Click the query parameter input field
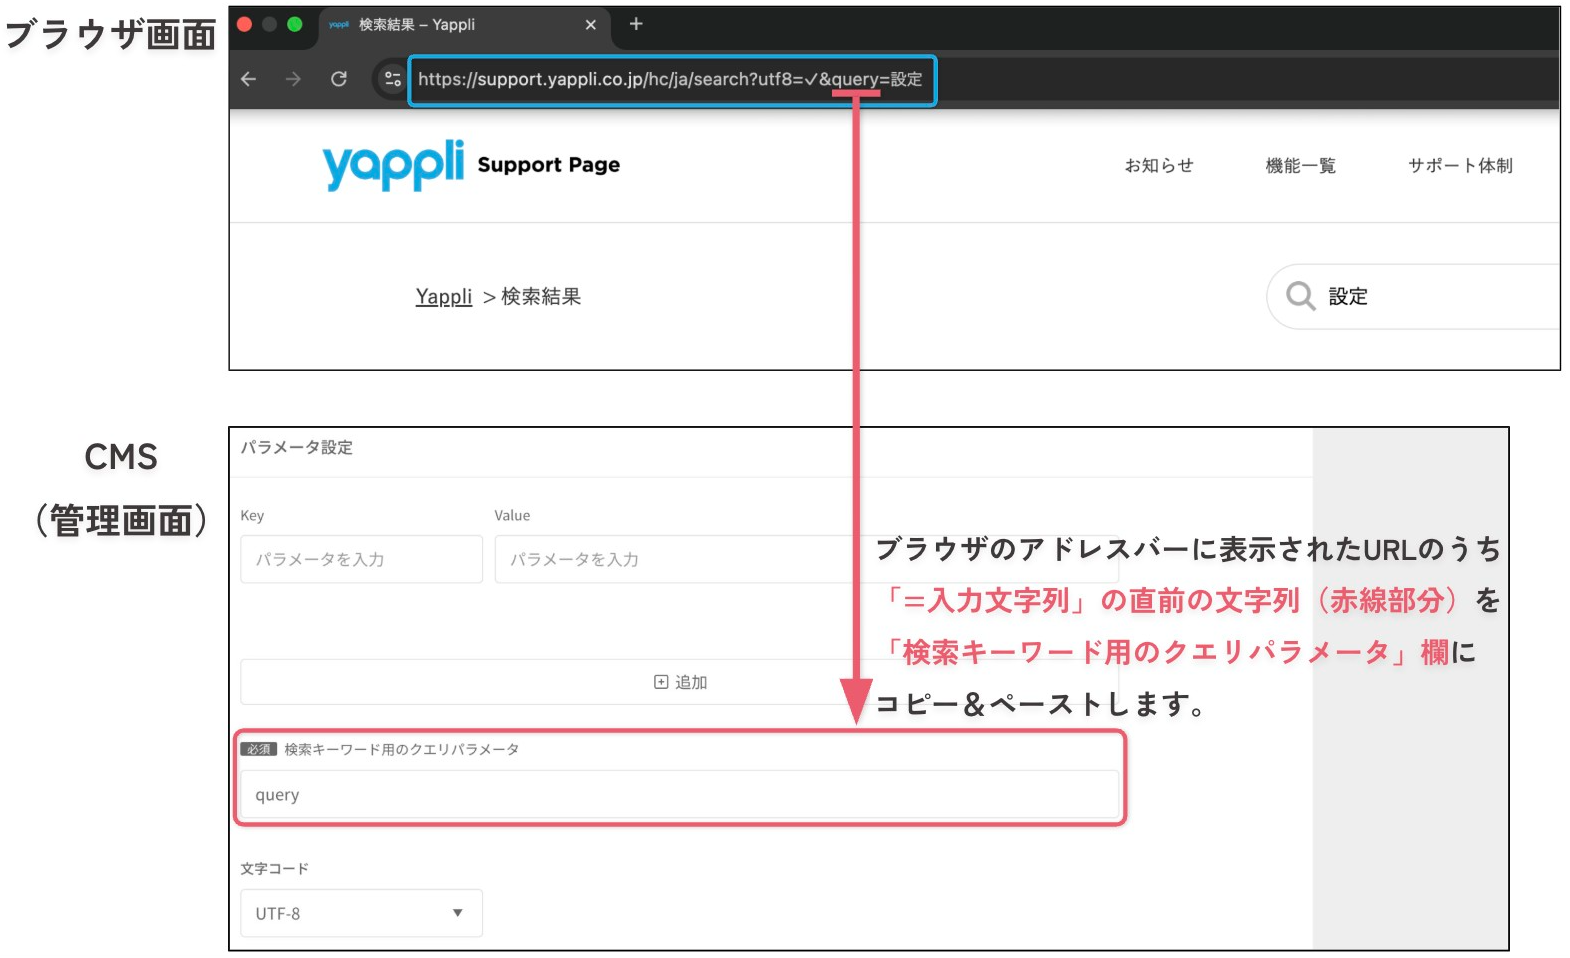Screen dimensions: 1570x958 (679, 795)
